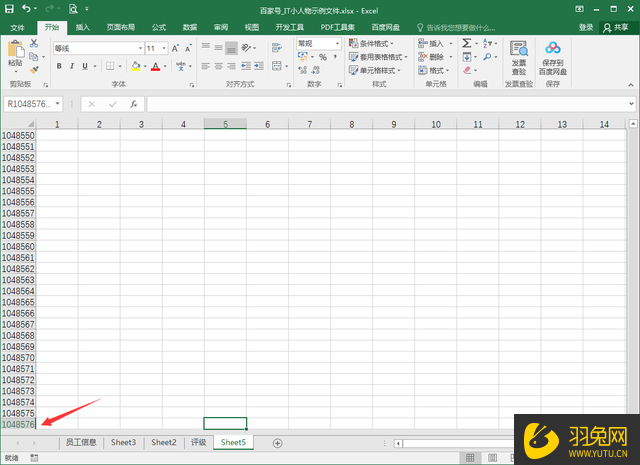Align text to the top
The height and width of the screenshot is (465, 640).
point(206,48)
